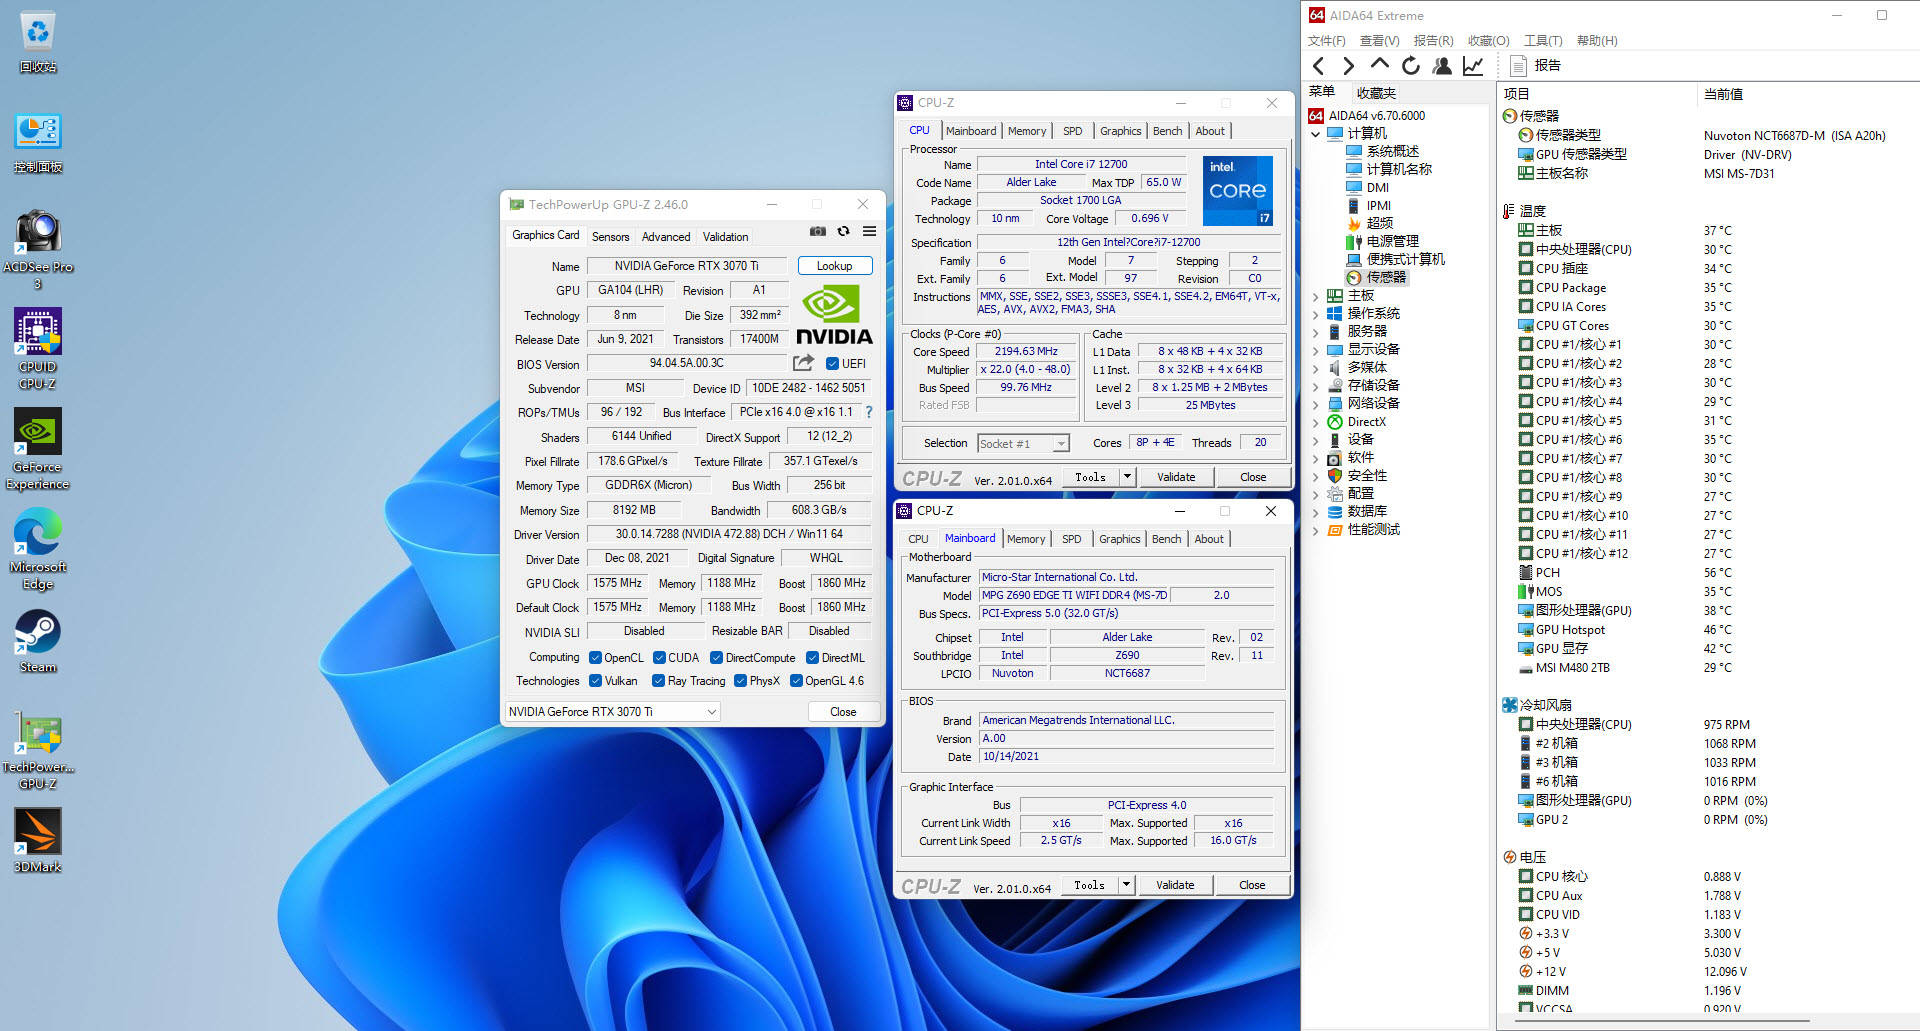Toggle the DirectCompute checkbox
Viewport: 1920px width, 1031px height.
pyautogui.click(x=716, y=657)
